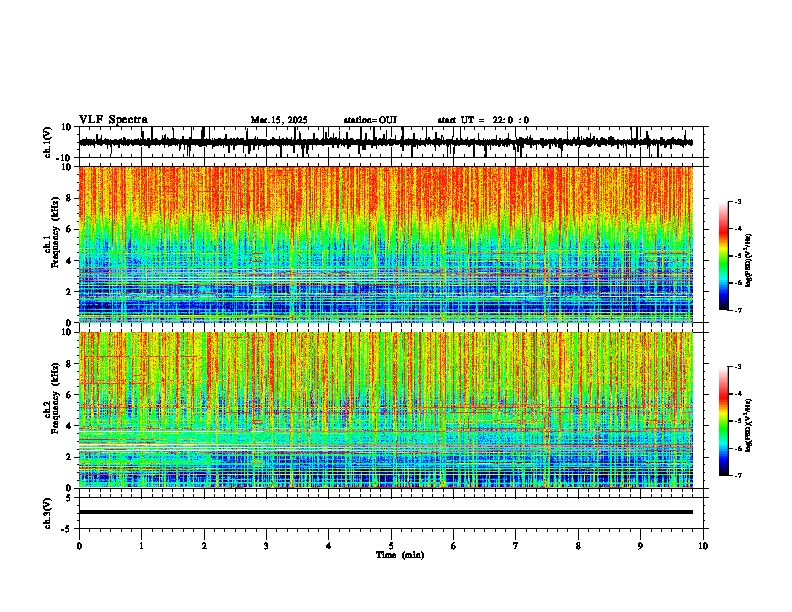Click the time axis tick label 1
Viewport: 792px width, 612px height.
point(141,546)
